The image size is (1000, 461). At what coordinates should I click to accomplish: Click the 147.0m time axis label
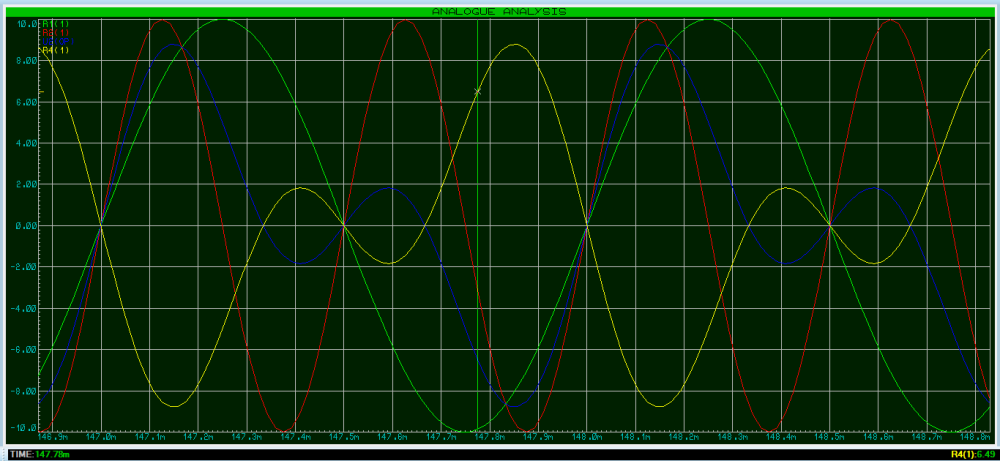coord(101,439)
